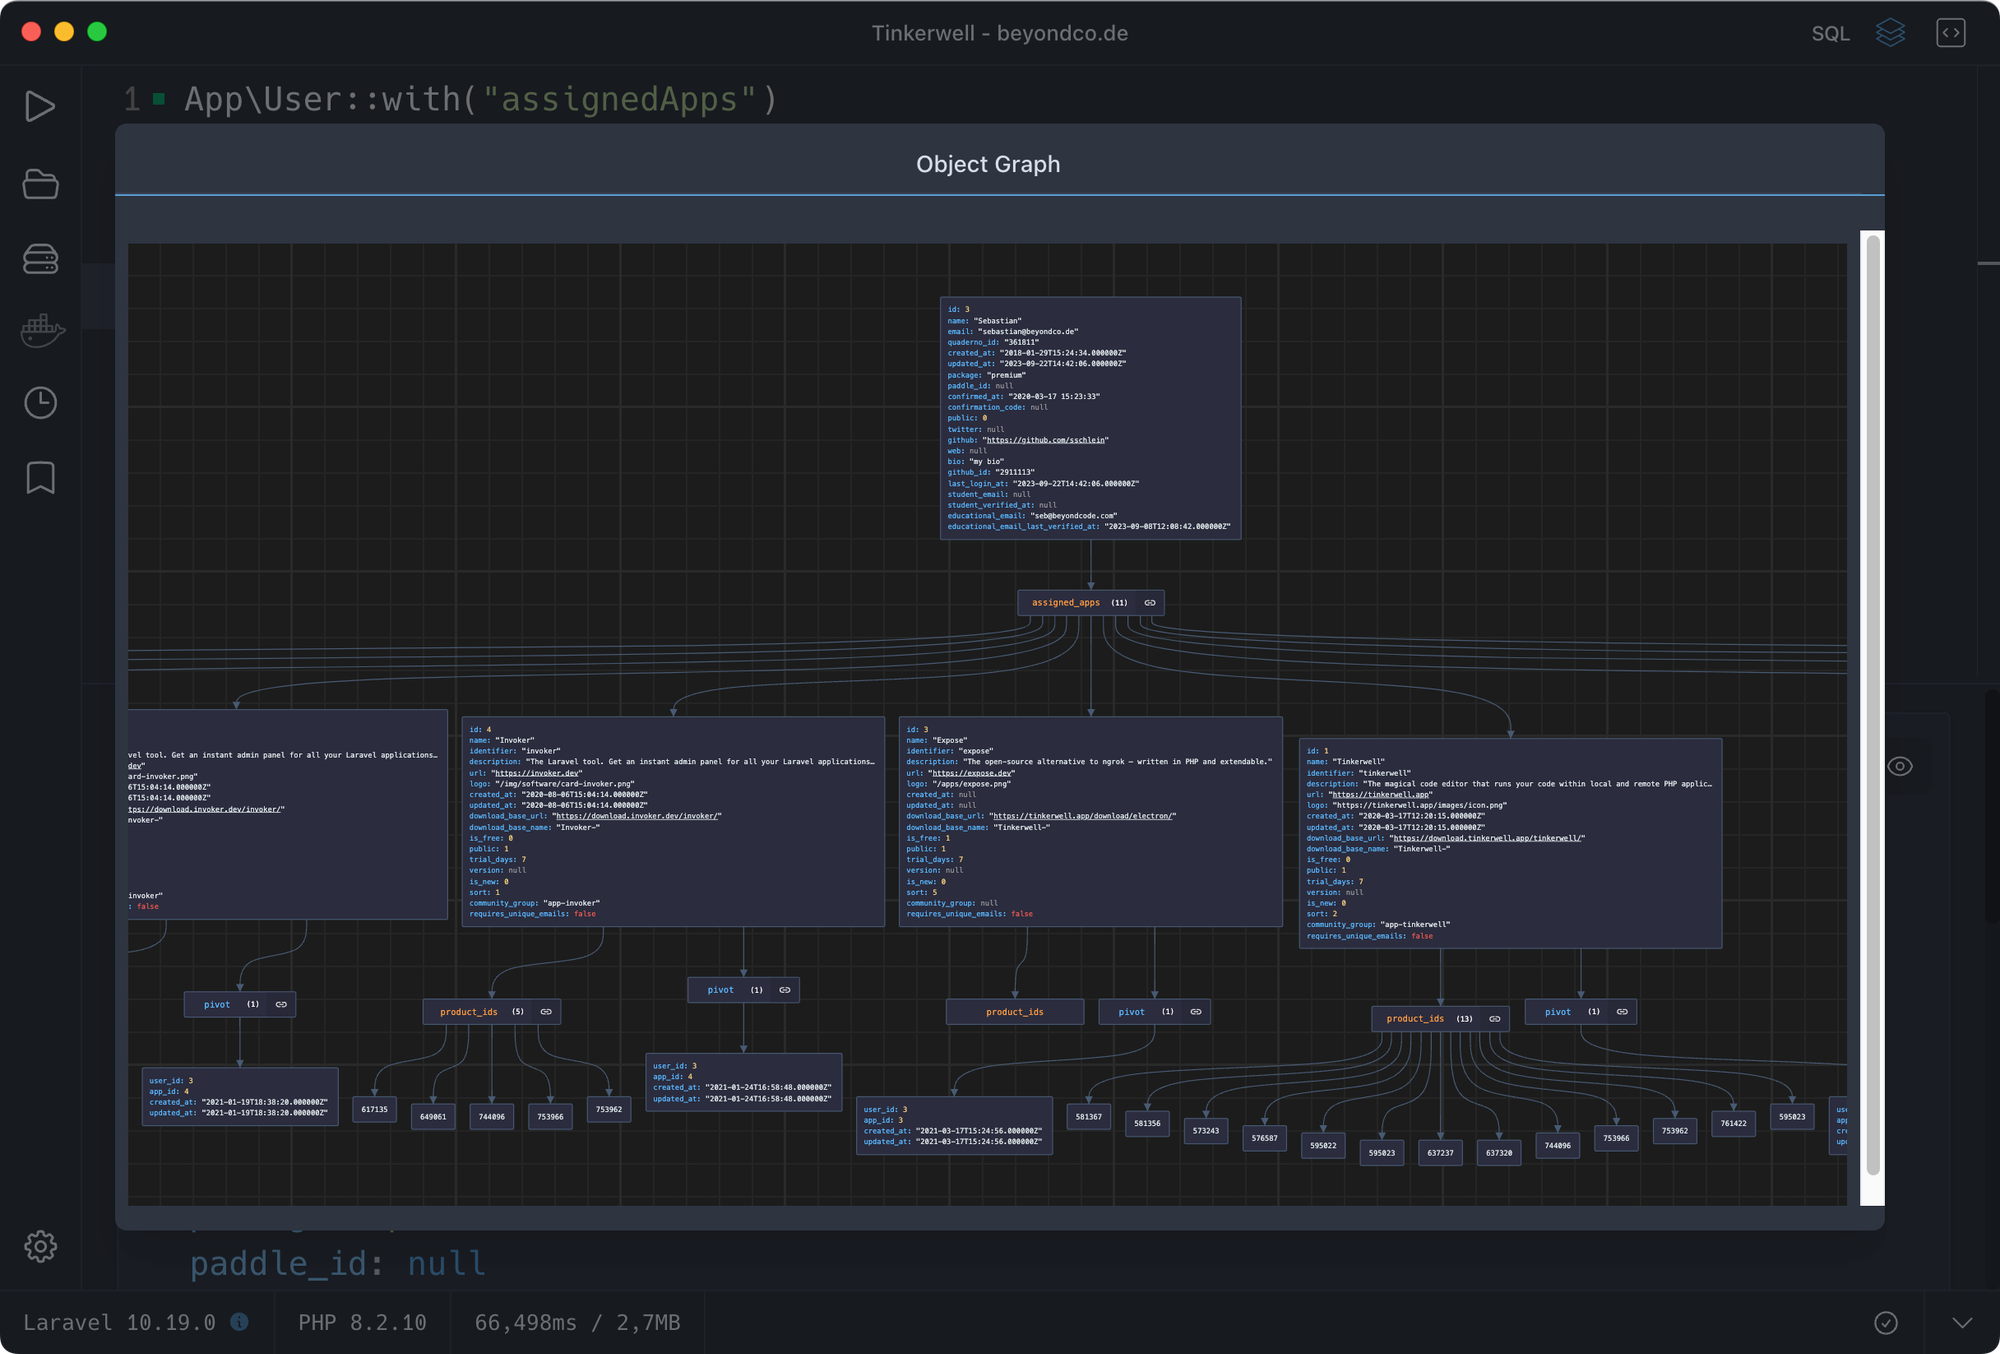Open the github.com/sschlein link
The image size is (2000, 1354).
pos(1046,440)
